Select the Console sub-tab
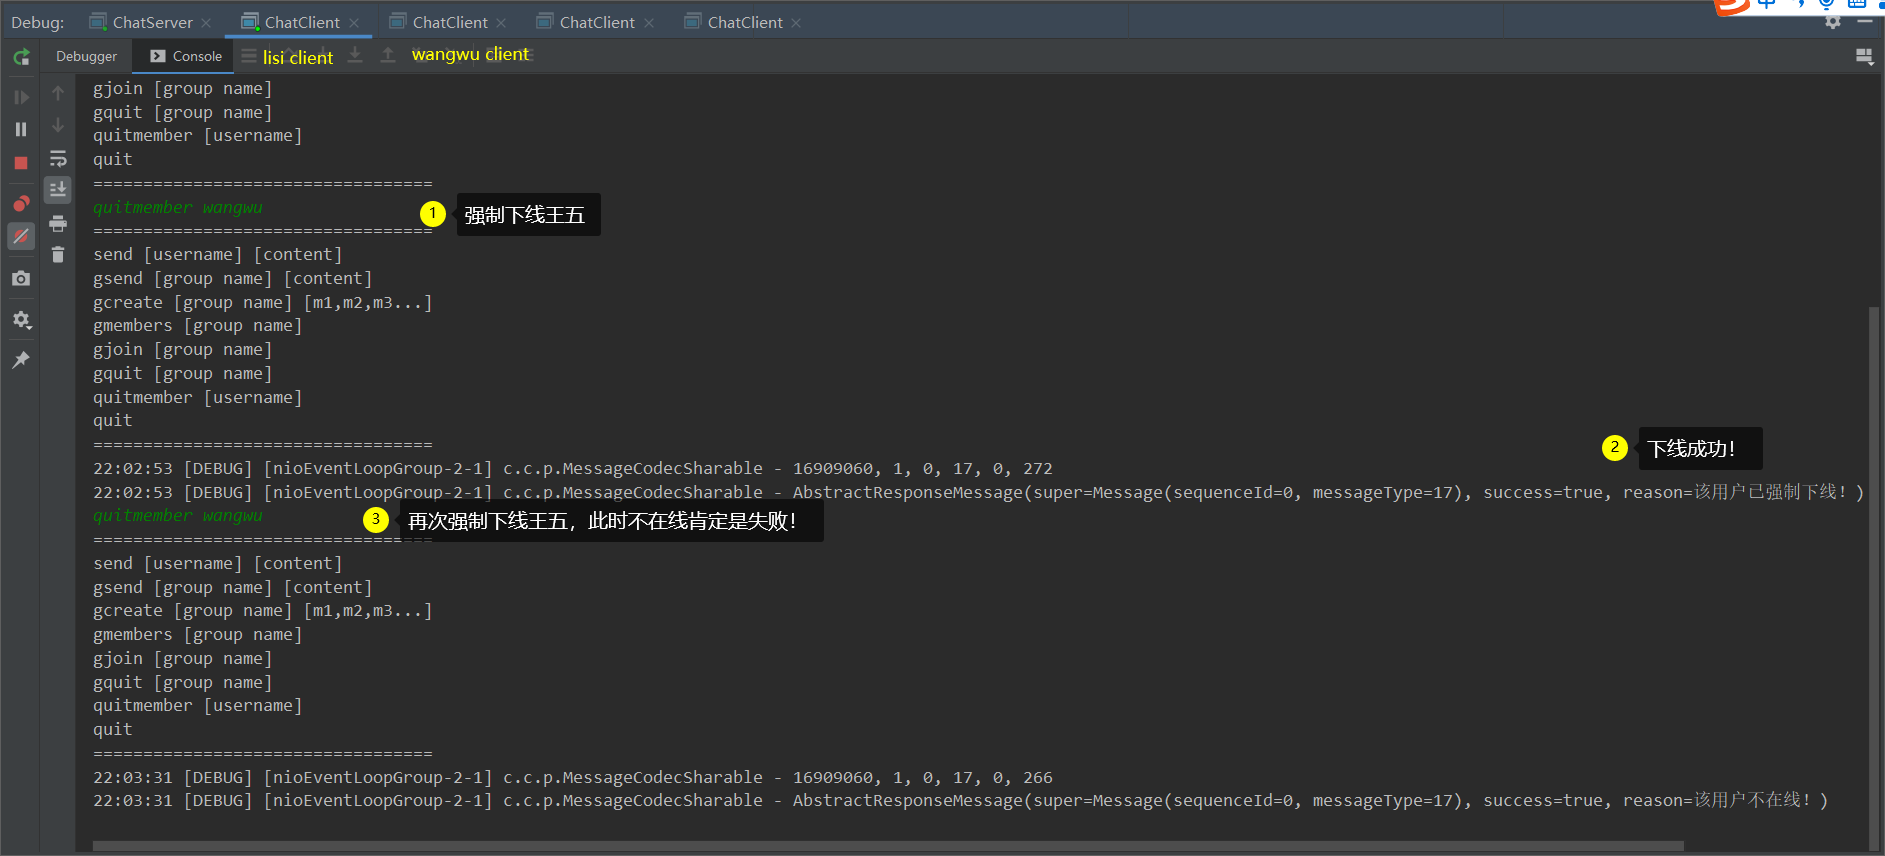 coord(186,56)
